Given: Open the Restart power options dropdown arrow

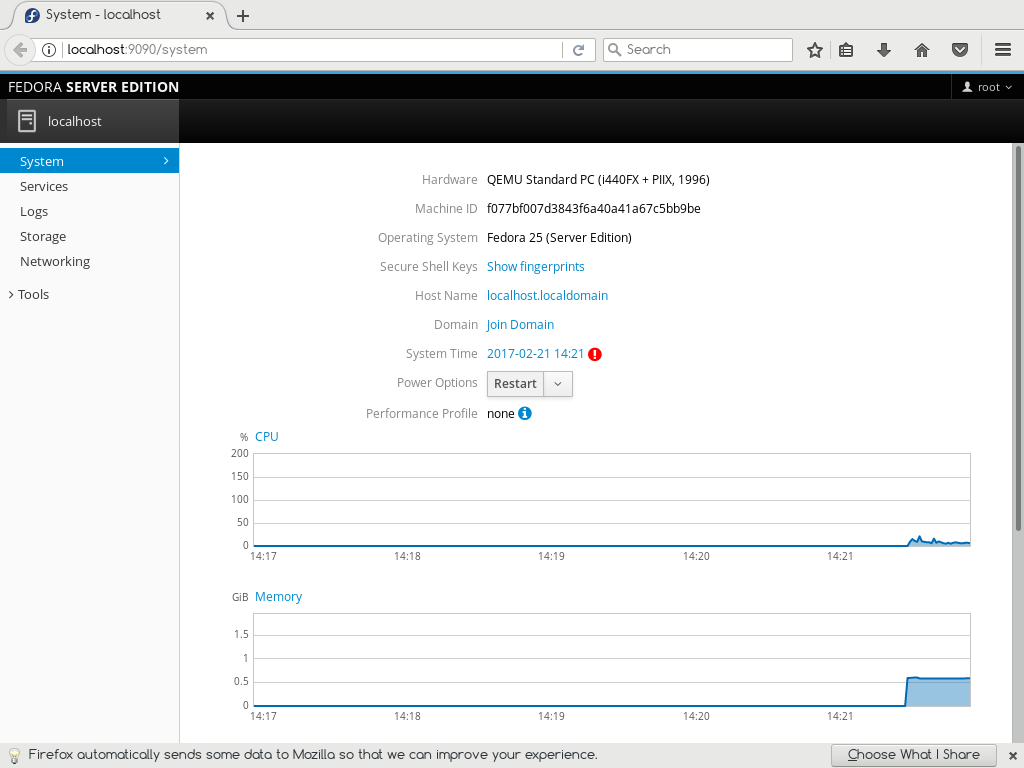Looking at the screenshot, I should pos(558,384).
